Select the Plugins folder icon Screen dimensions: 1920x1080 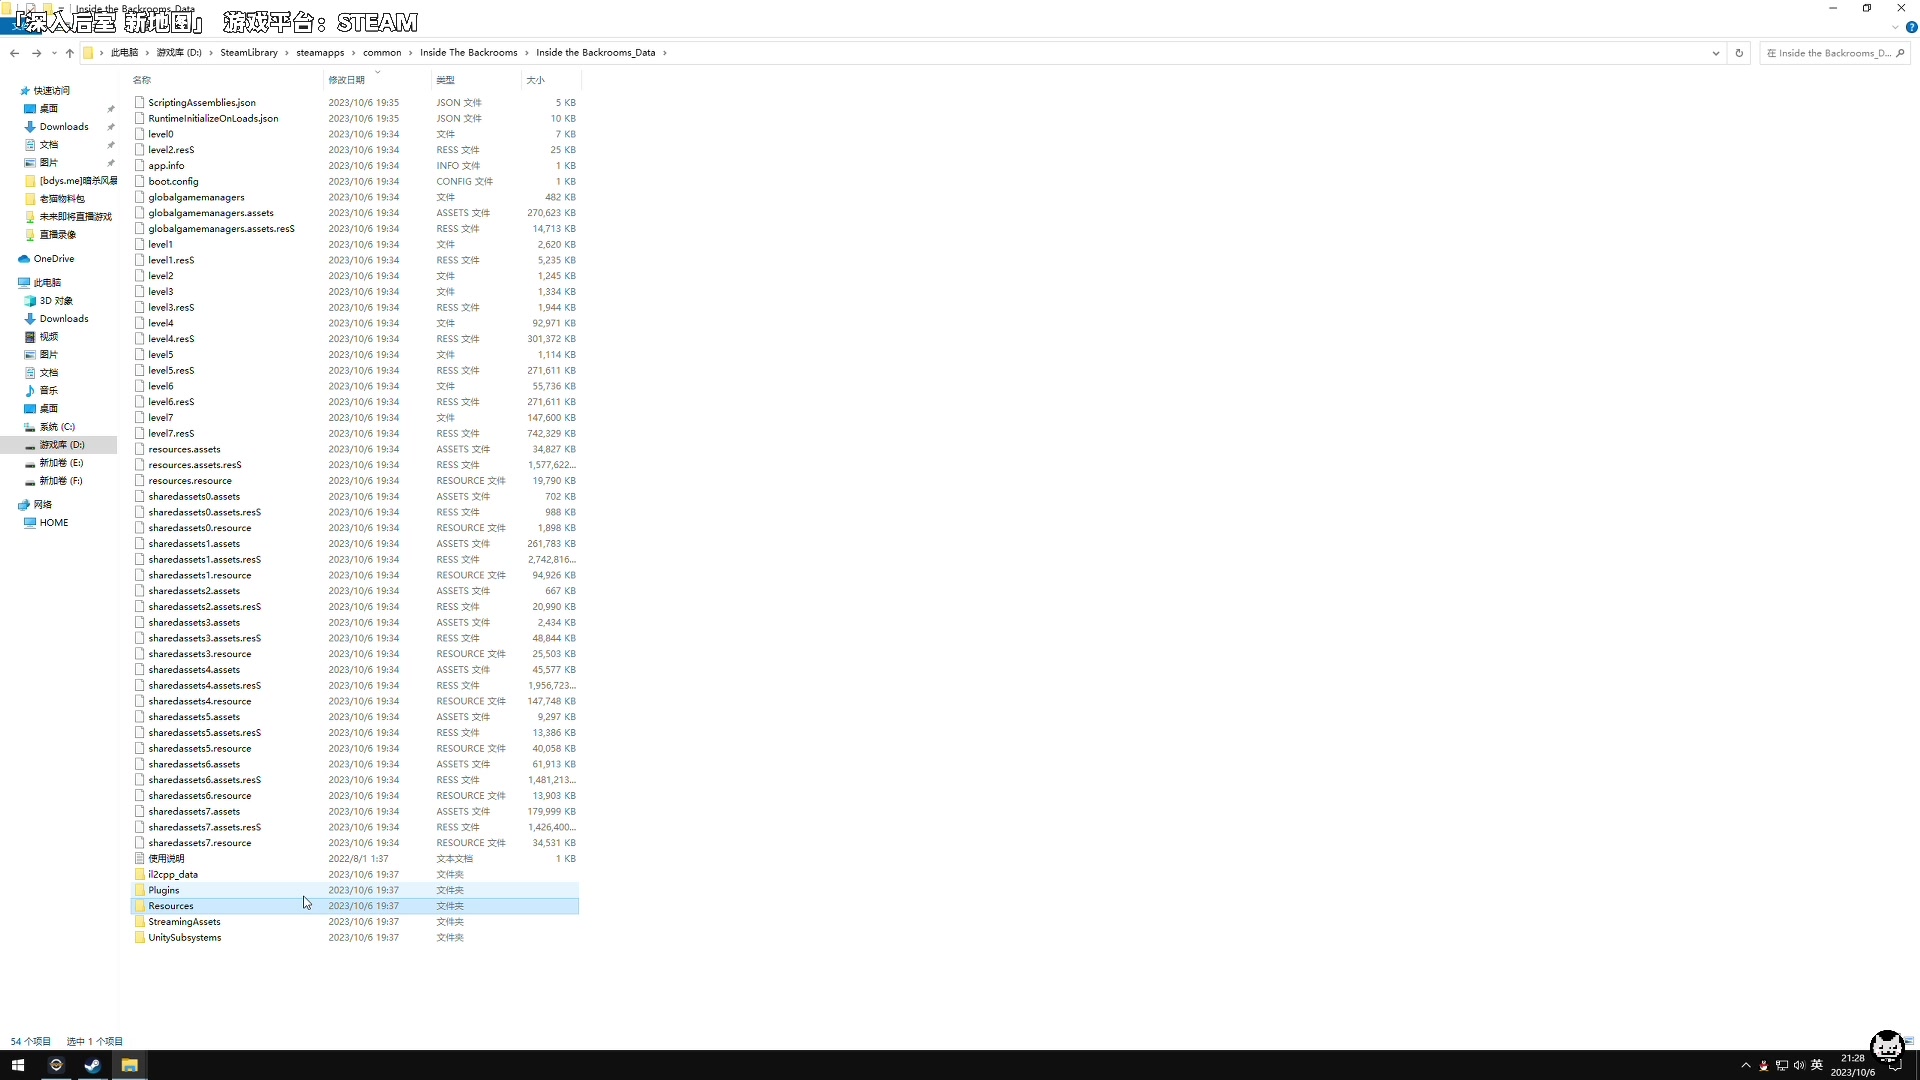point(140,890)
